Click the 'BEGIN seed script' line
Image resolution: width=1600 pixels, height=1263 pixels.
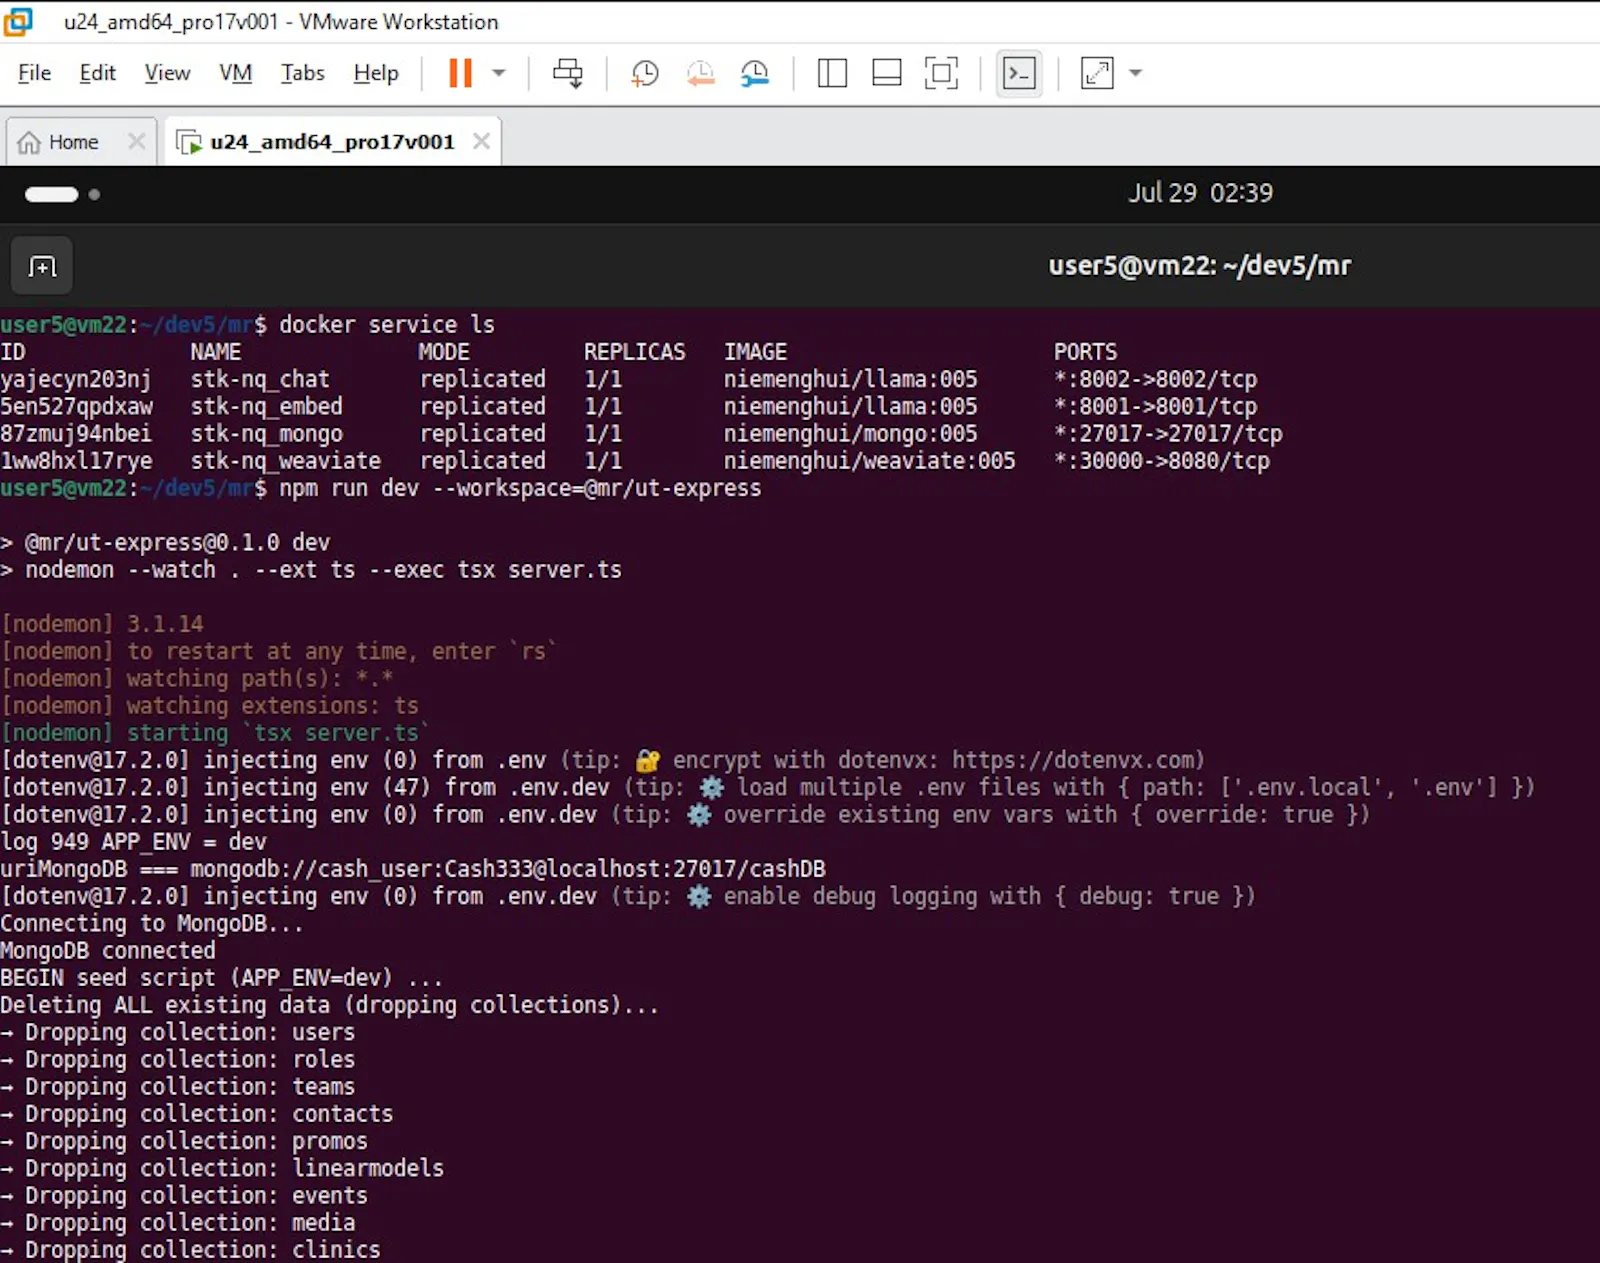[221, 977]
